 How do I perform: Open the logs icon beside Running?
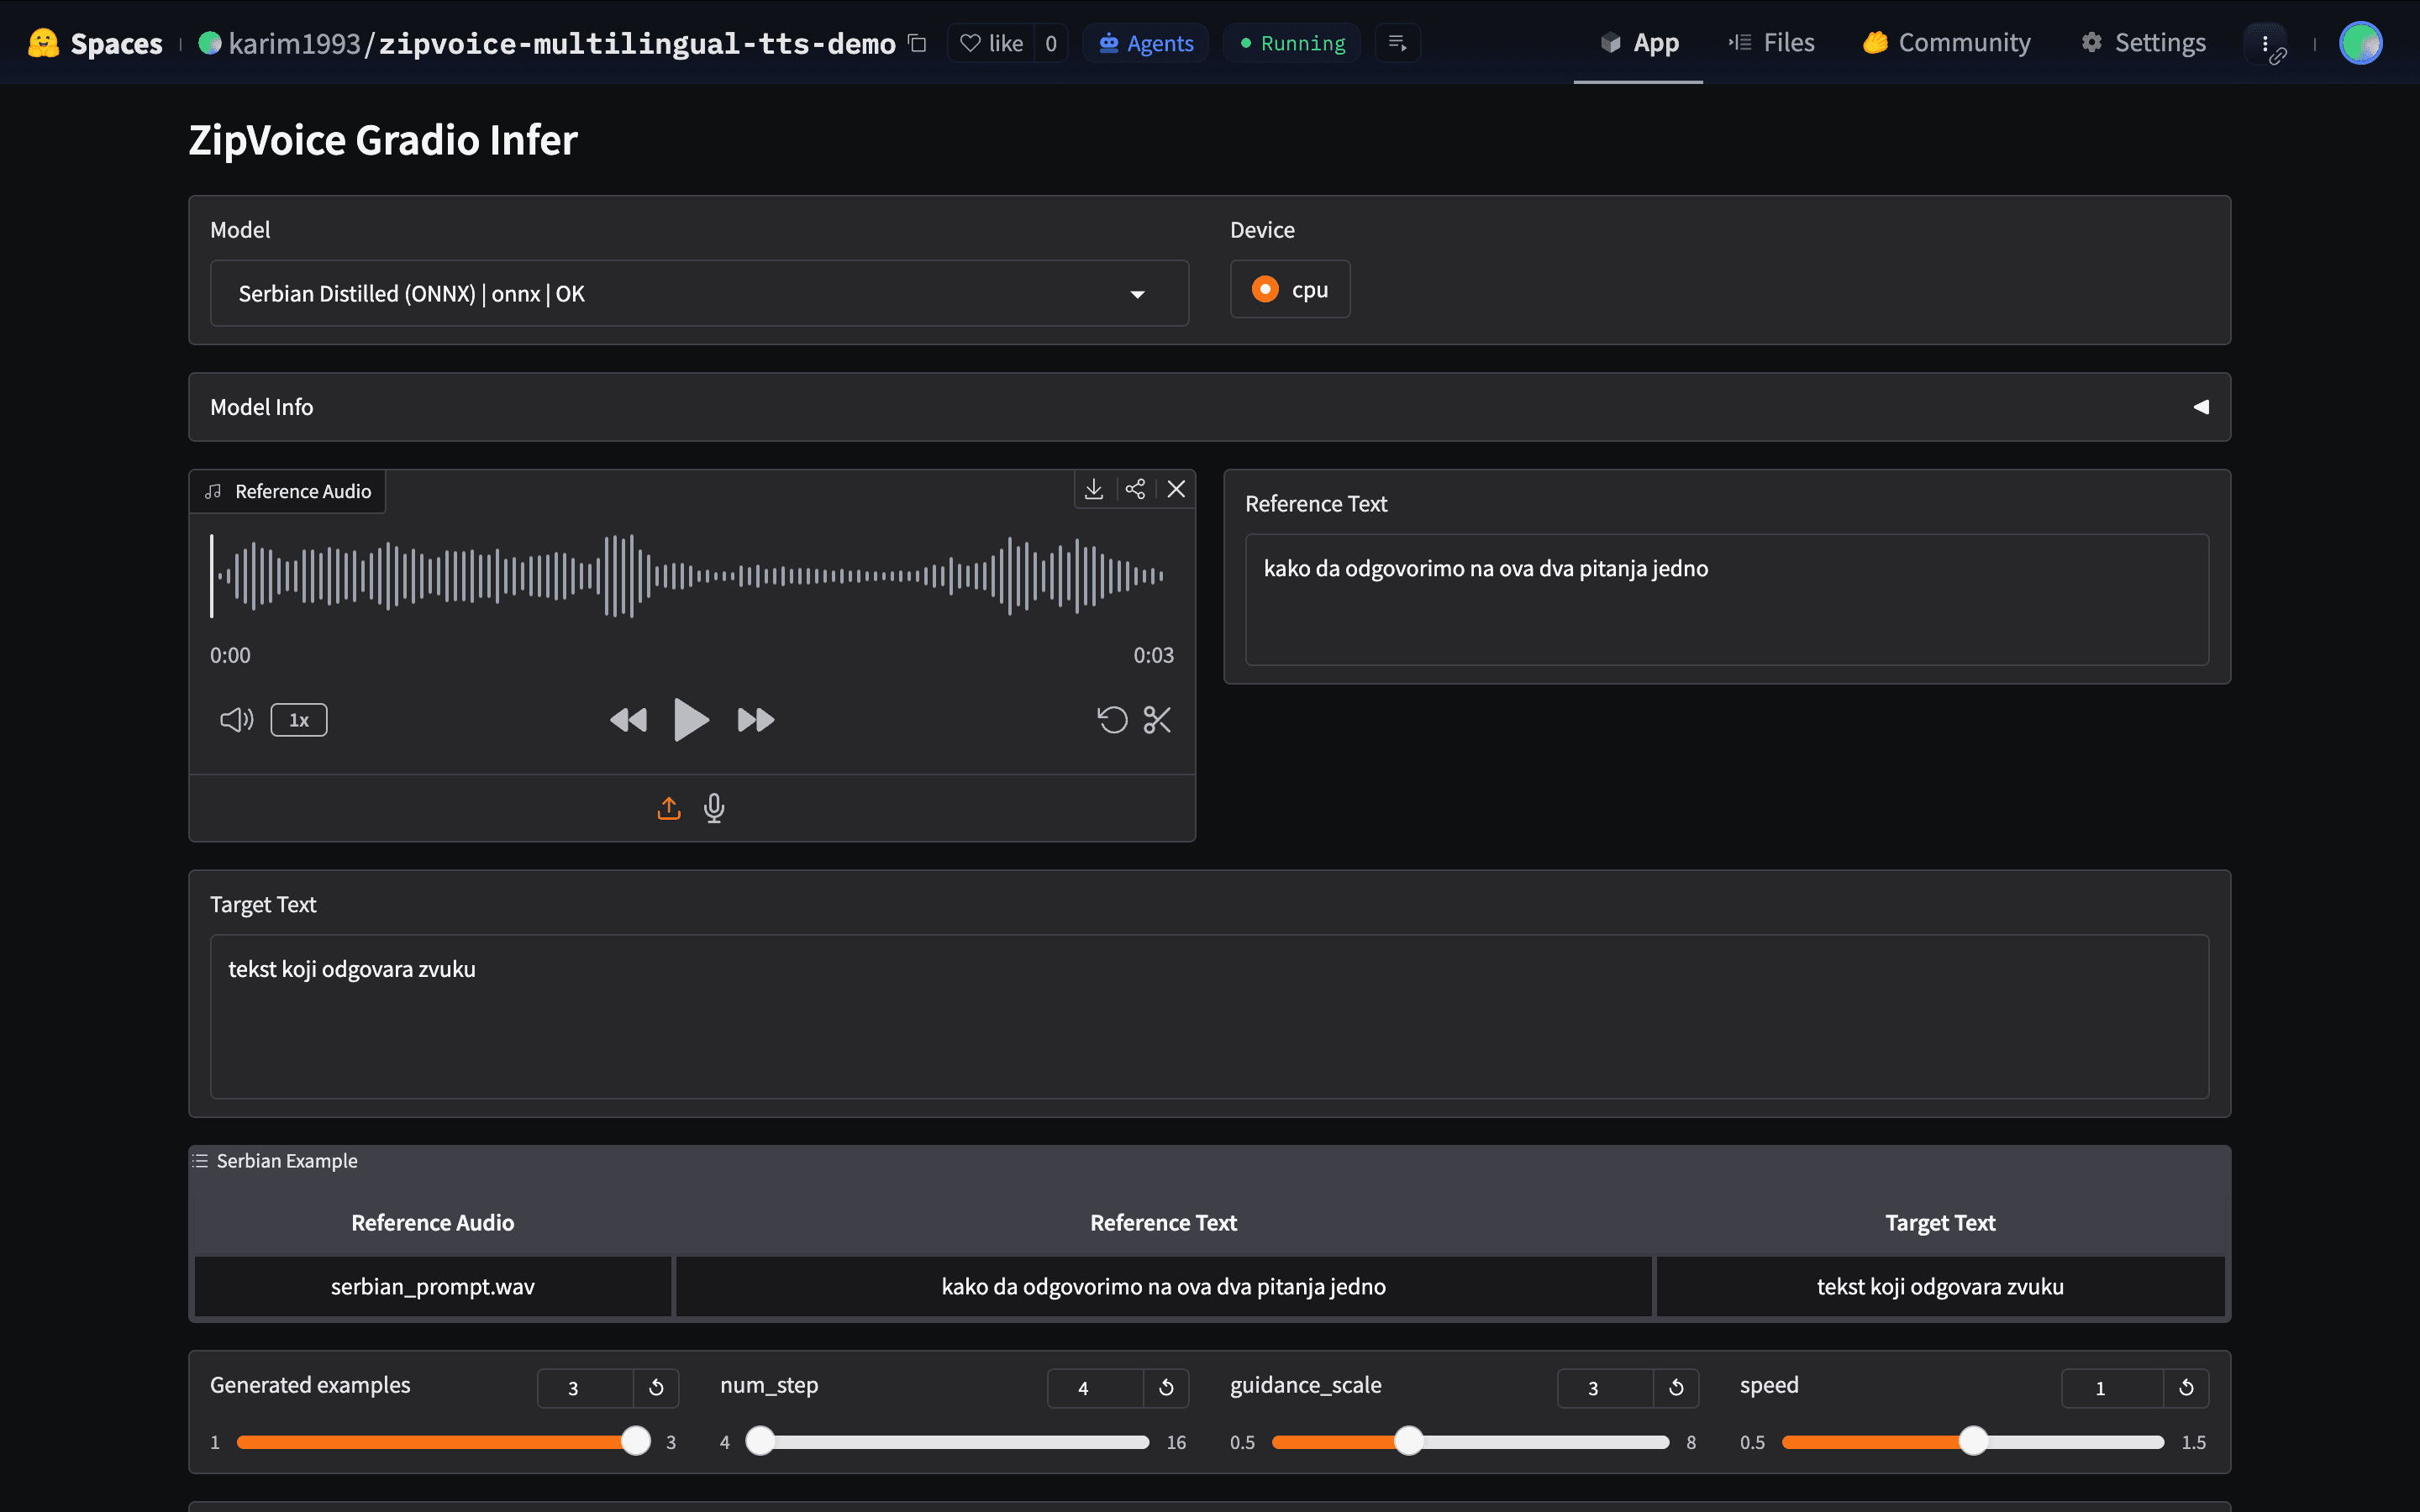[x=1398, y=43]
